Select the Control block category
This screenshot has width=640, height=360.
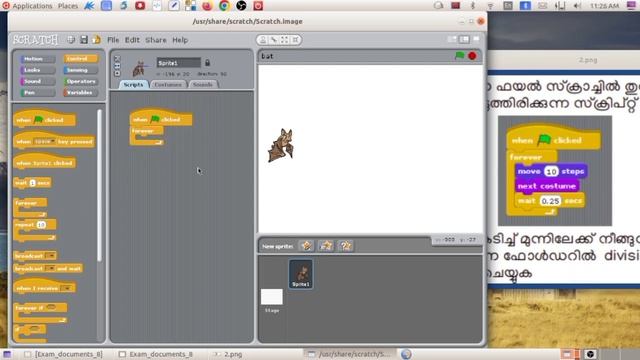81,59
